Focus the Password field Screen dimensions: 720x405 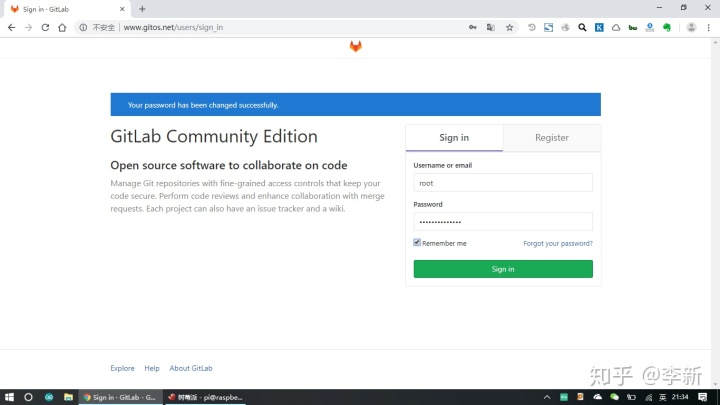503,222
